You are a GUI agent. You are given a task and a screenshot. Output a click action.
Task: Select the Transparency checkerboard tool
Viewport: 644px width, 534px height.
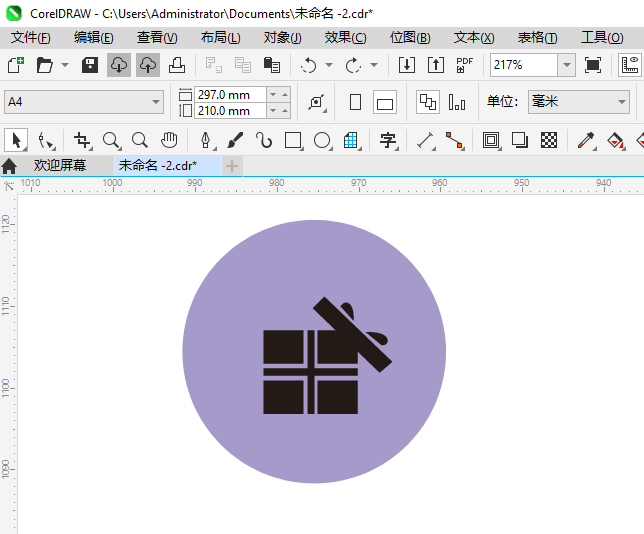(549, 140)
